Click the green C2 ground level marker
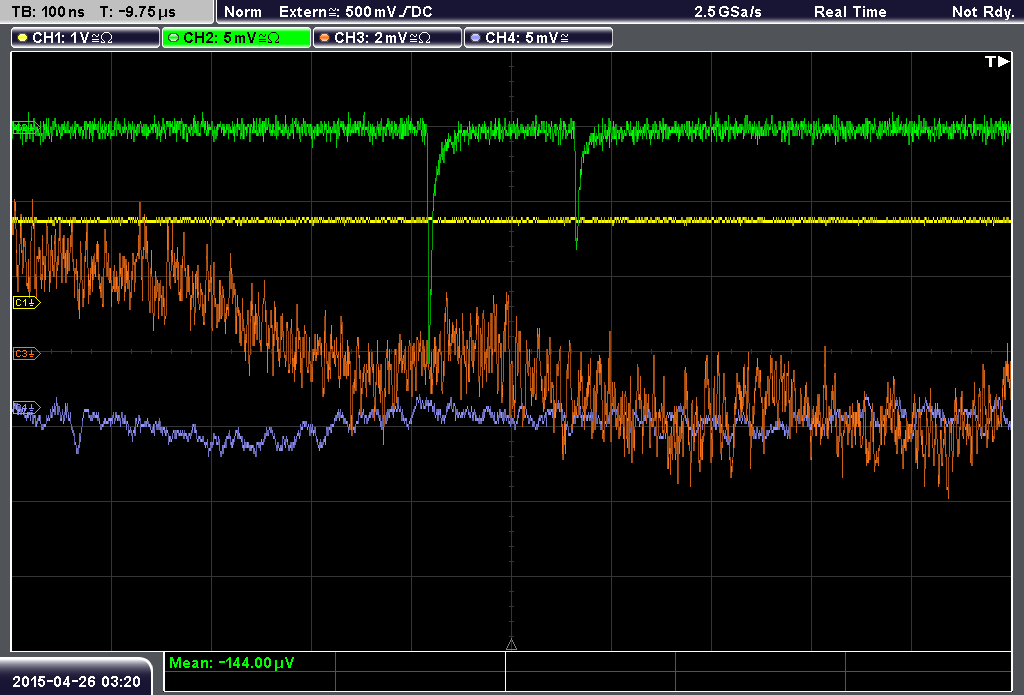1024x695 pixels. (25, 127)
